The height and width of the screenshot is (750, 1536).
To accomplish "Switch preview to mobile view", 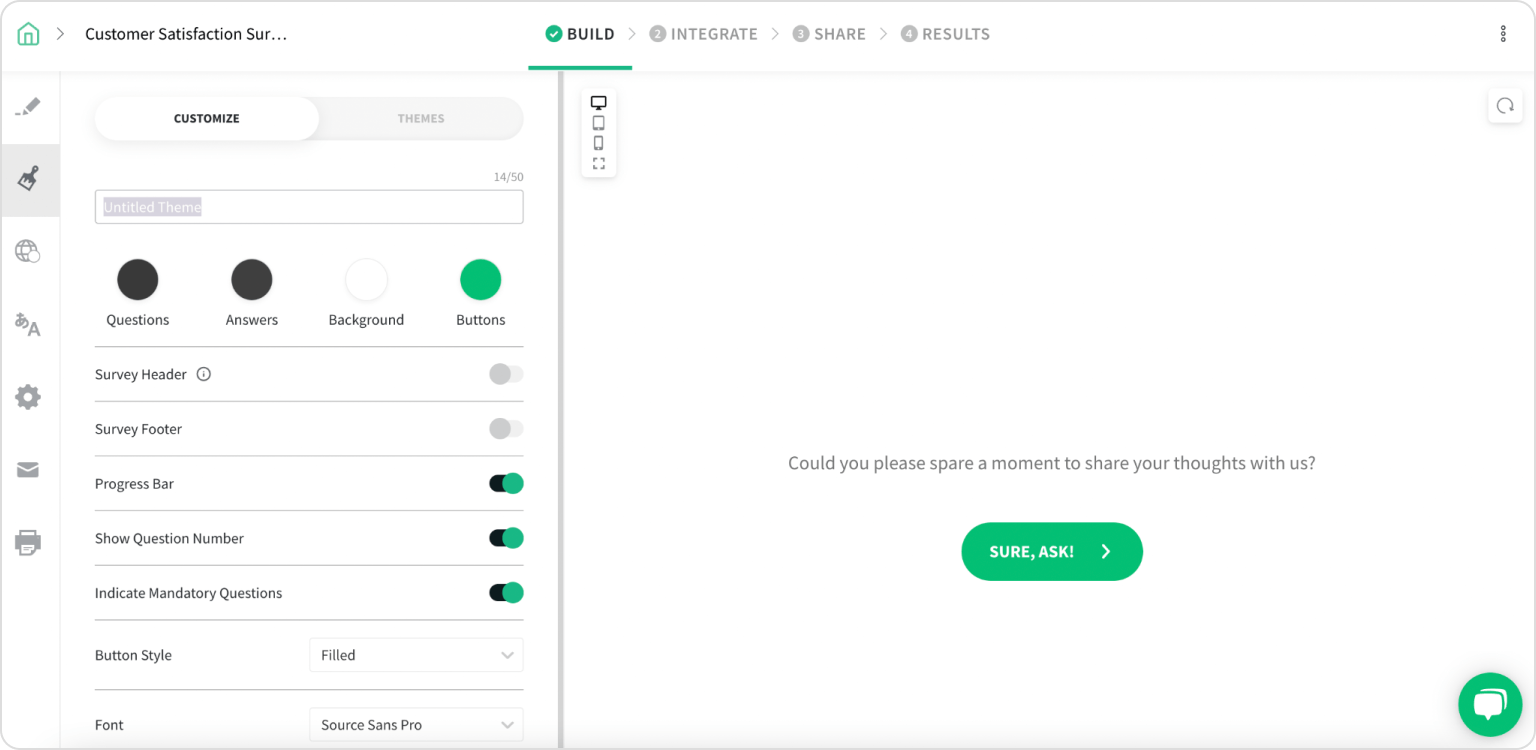I will tap(599, 143).
